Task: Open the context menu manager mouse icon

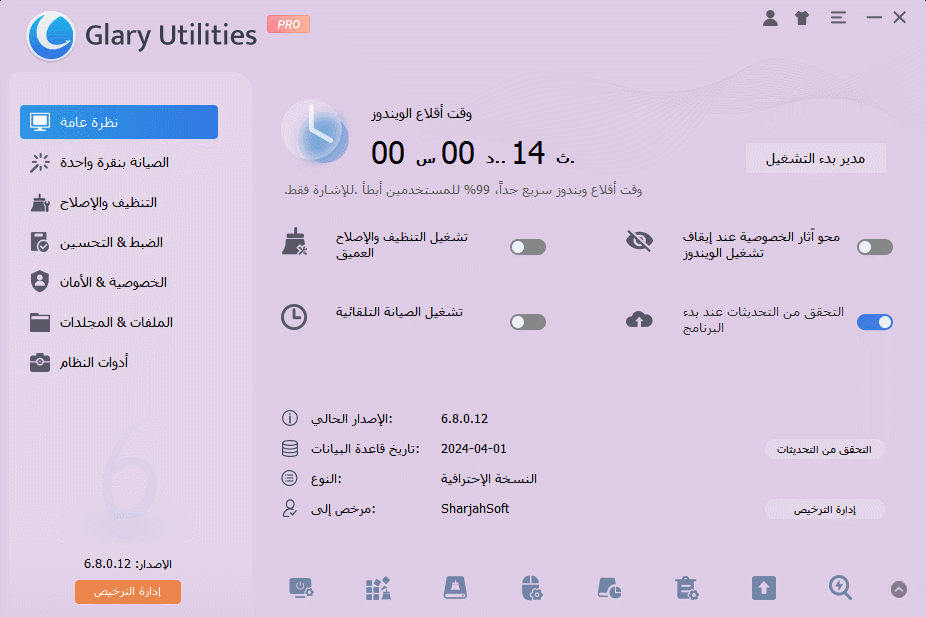Action: coord(532,588)
